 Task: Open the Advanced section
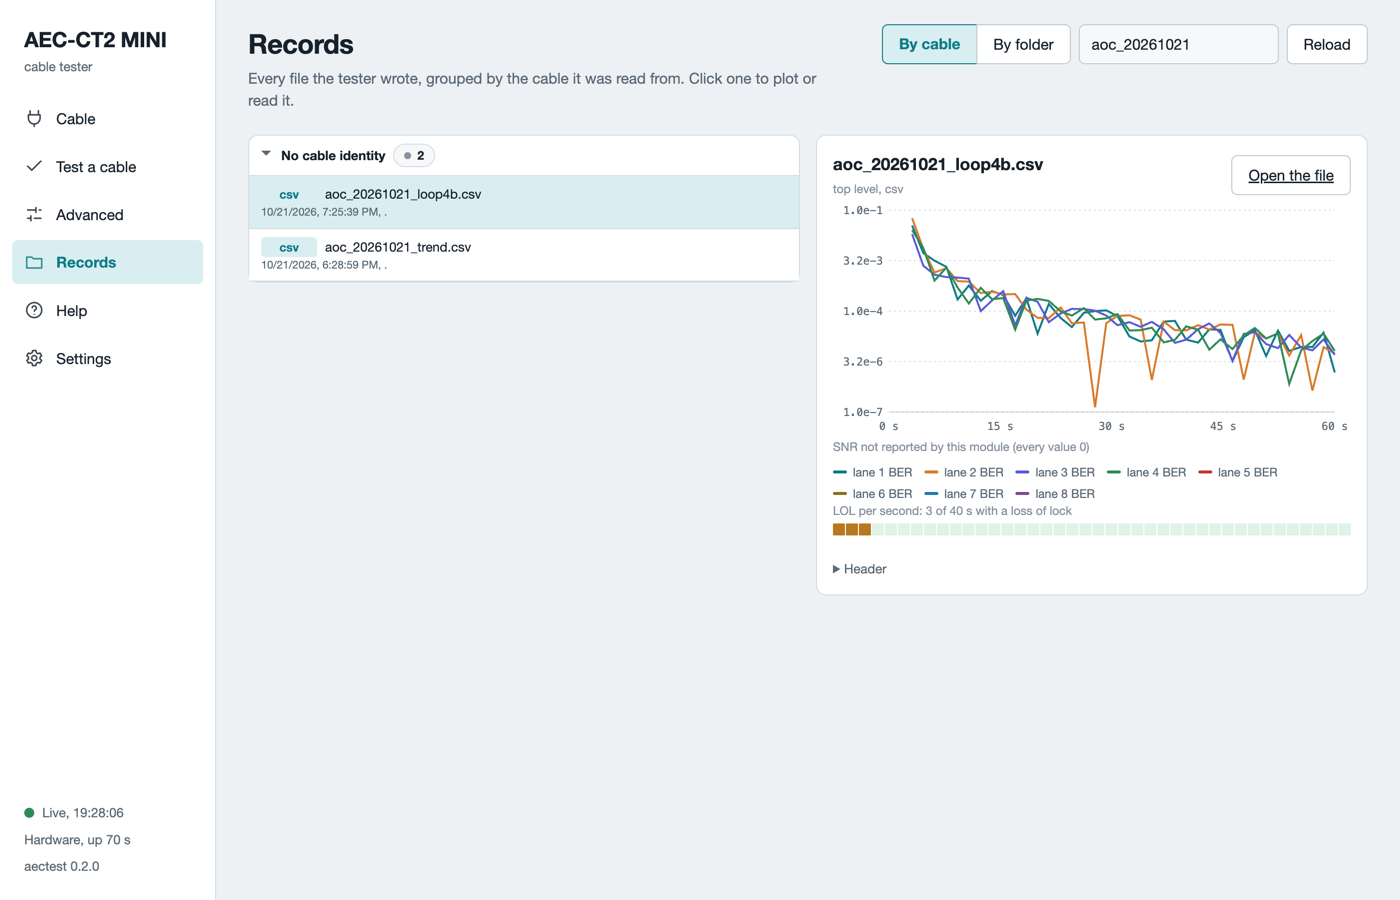click(x=108, y=214)
